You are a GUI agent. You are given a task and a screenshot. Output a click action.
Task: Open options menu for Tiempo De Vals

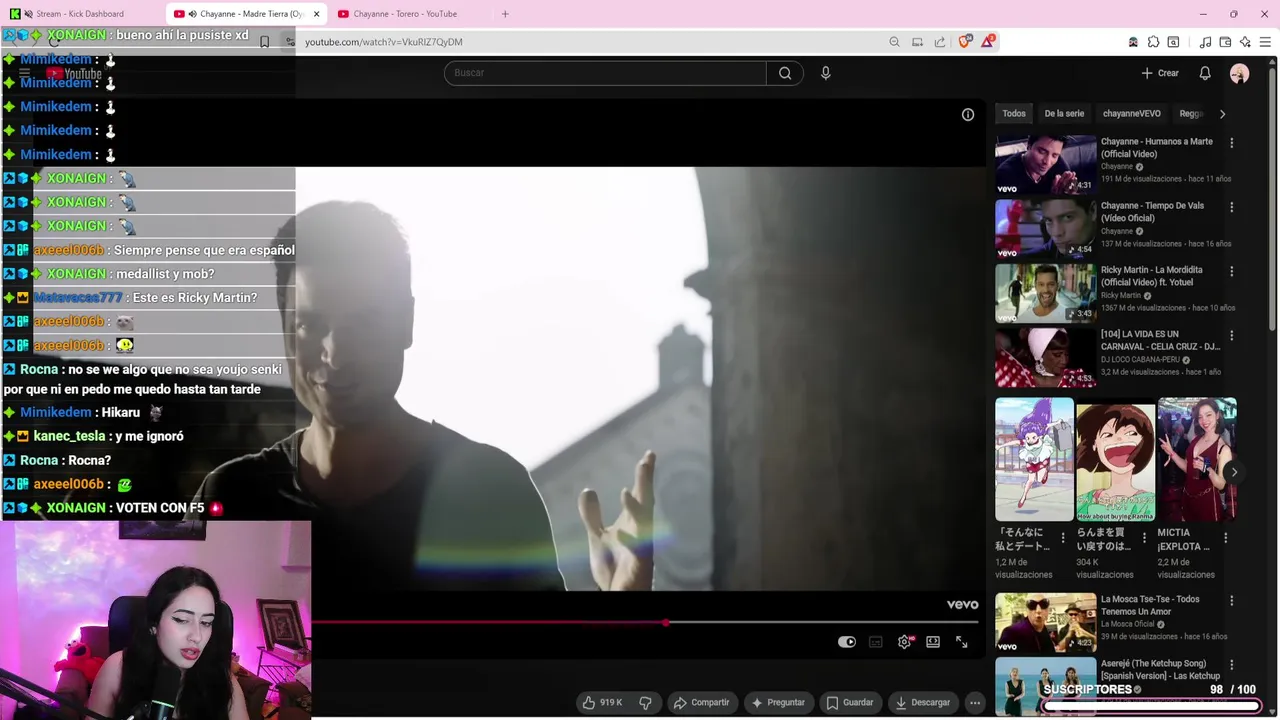(1232, 207)
